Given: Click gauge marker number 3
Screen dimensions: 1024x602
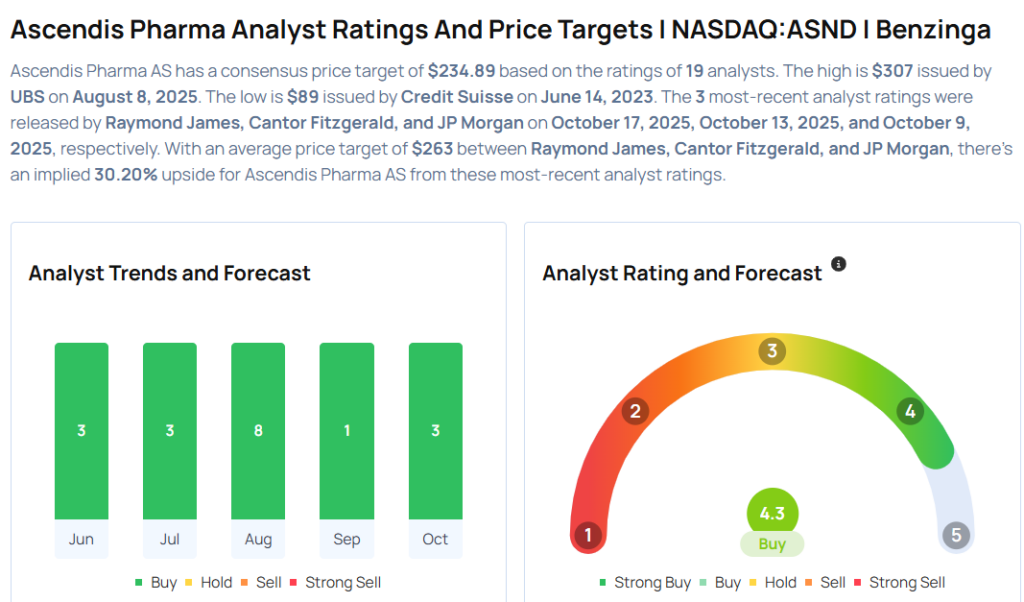Looking at the screenshot, I should click(x=772, y=351).
